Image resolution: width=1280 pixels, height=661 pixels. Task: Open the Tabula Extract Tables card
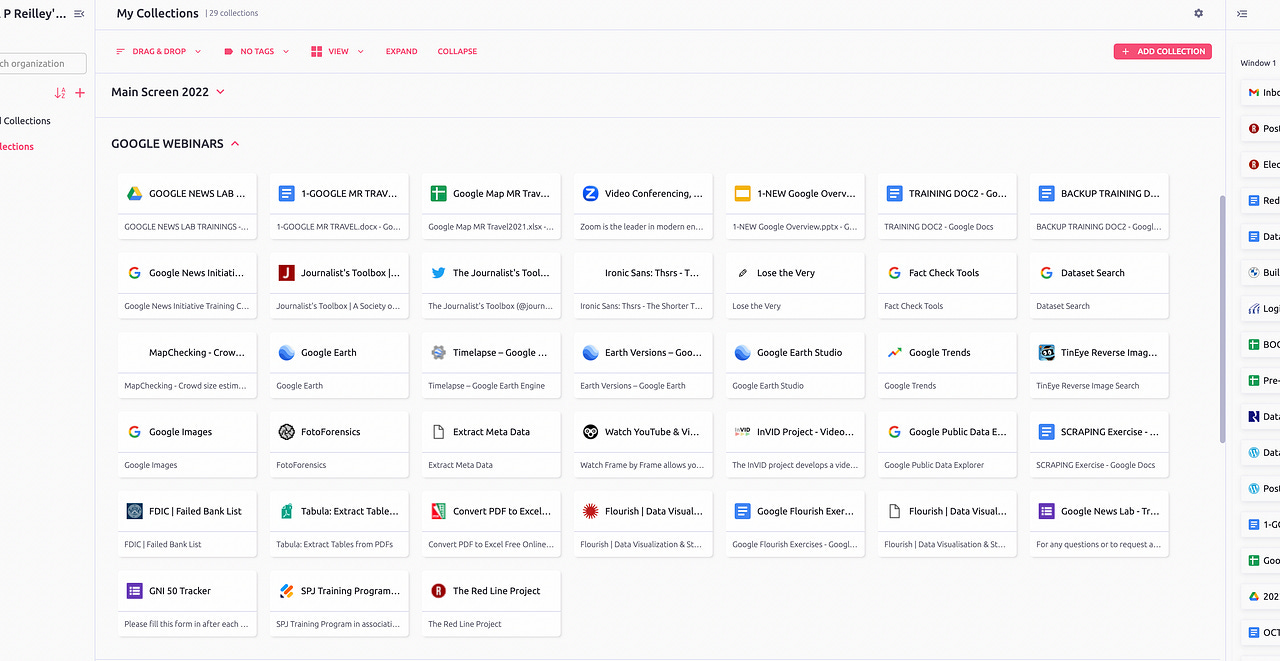tap(339, 523)
